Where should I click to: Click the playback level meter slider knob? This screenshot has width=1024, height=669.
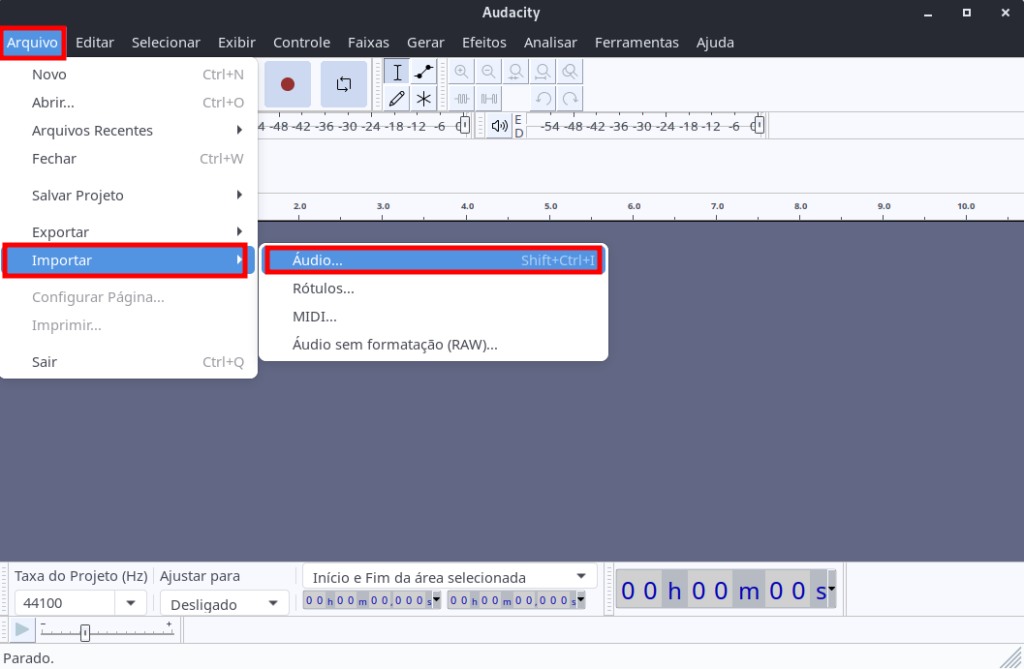click(x=758, y=125)
